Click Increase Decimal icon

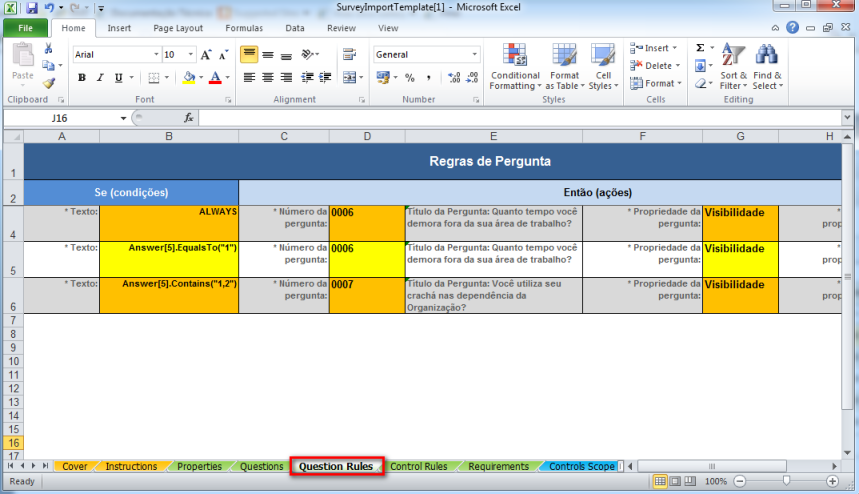click(x=454, y=78)
